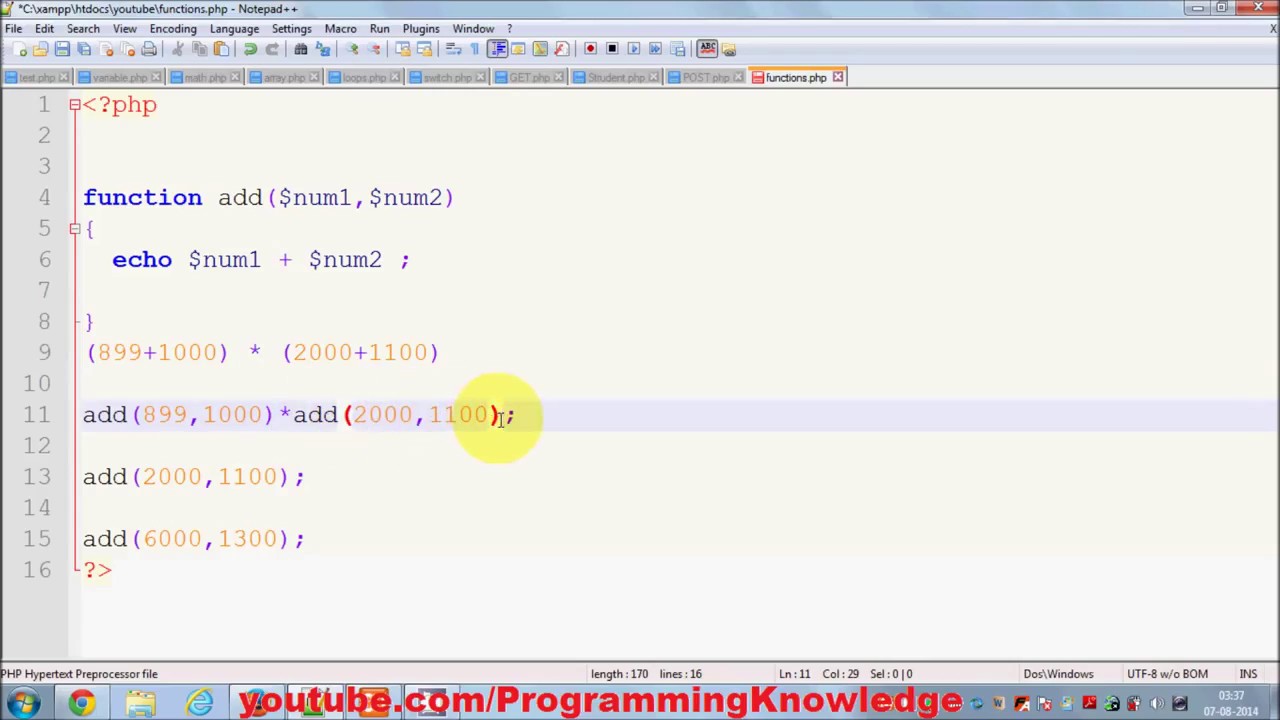The height and width of the screenshot is (720, 1280).
Task: Open the File menu
Action: click(x=14, y=28)
